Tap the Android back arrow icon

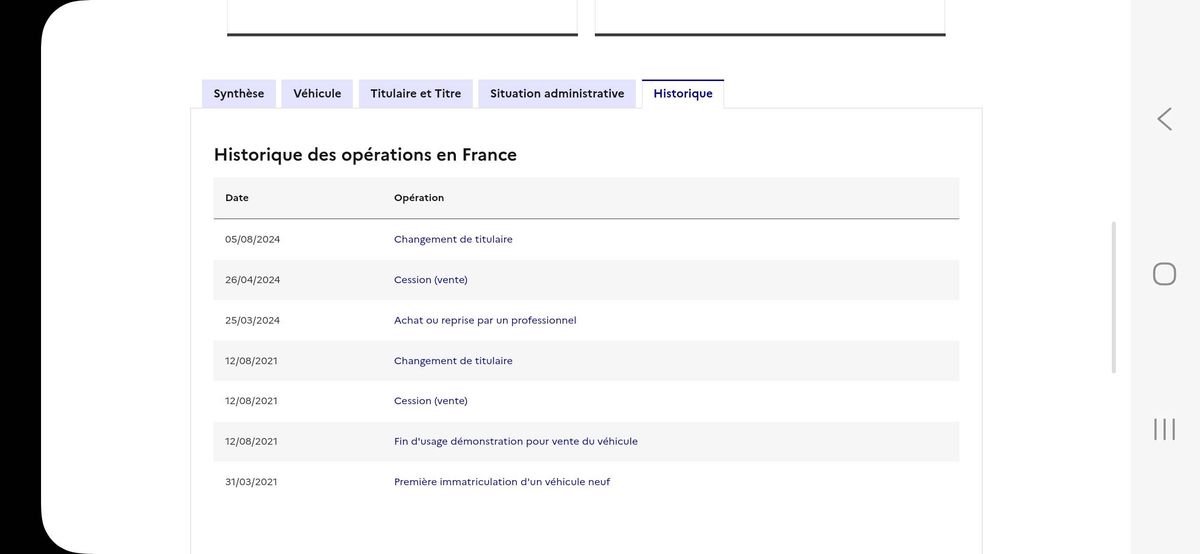pyautogui.click(x=1164, y=119)
